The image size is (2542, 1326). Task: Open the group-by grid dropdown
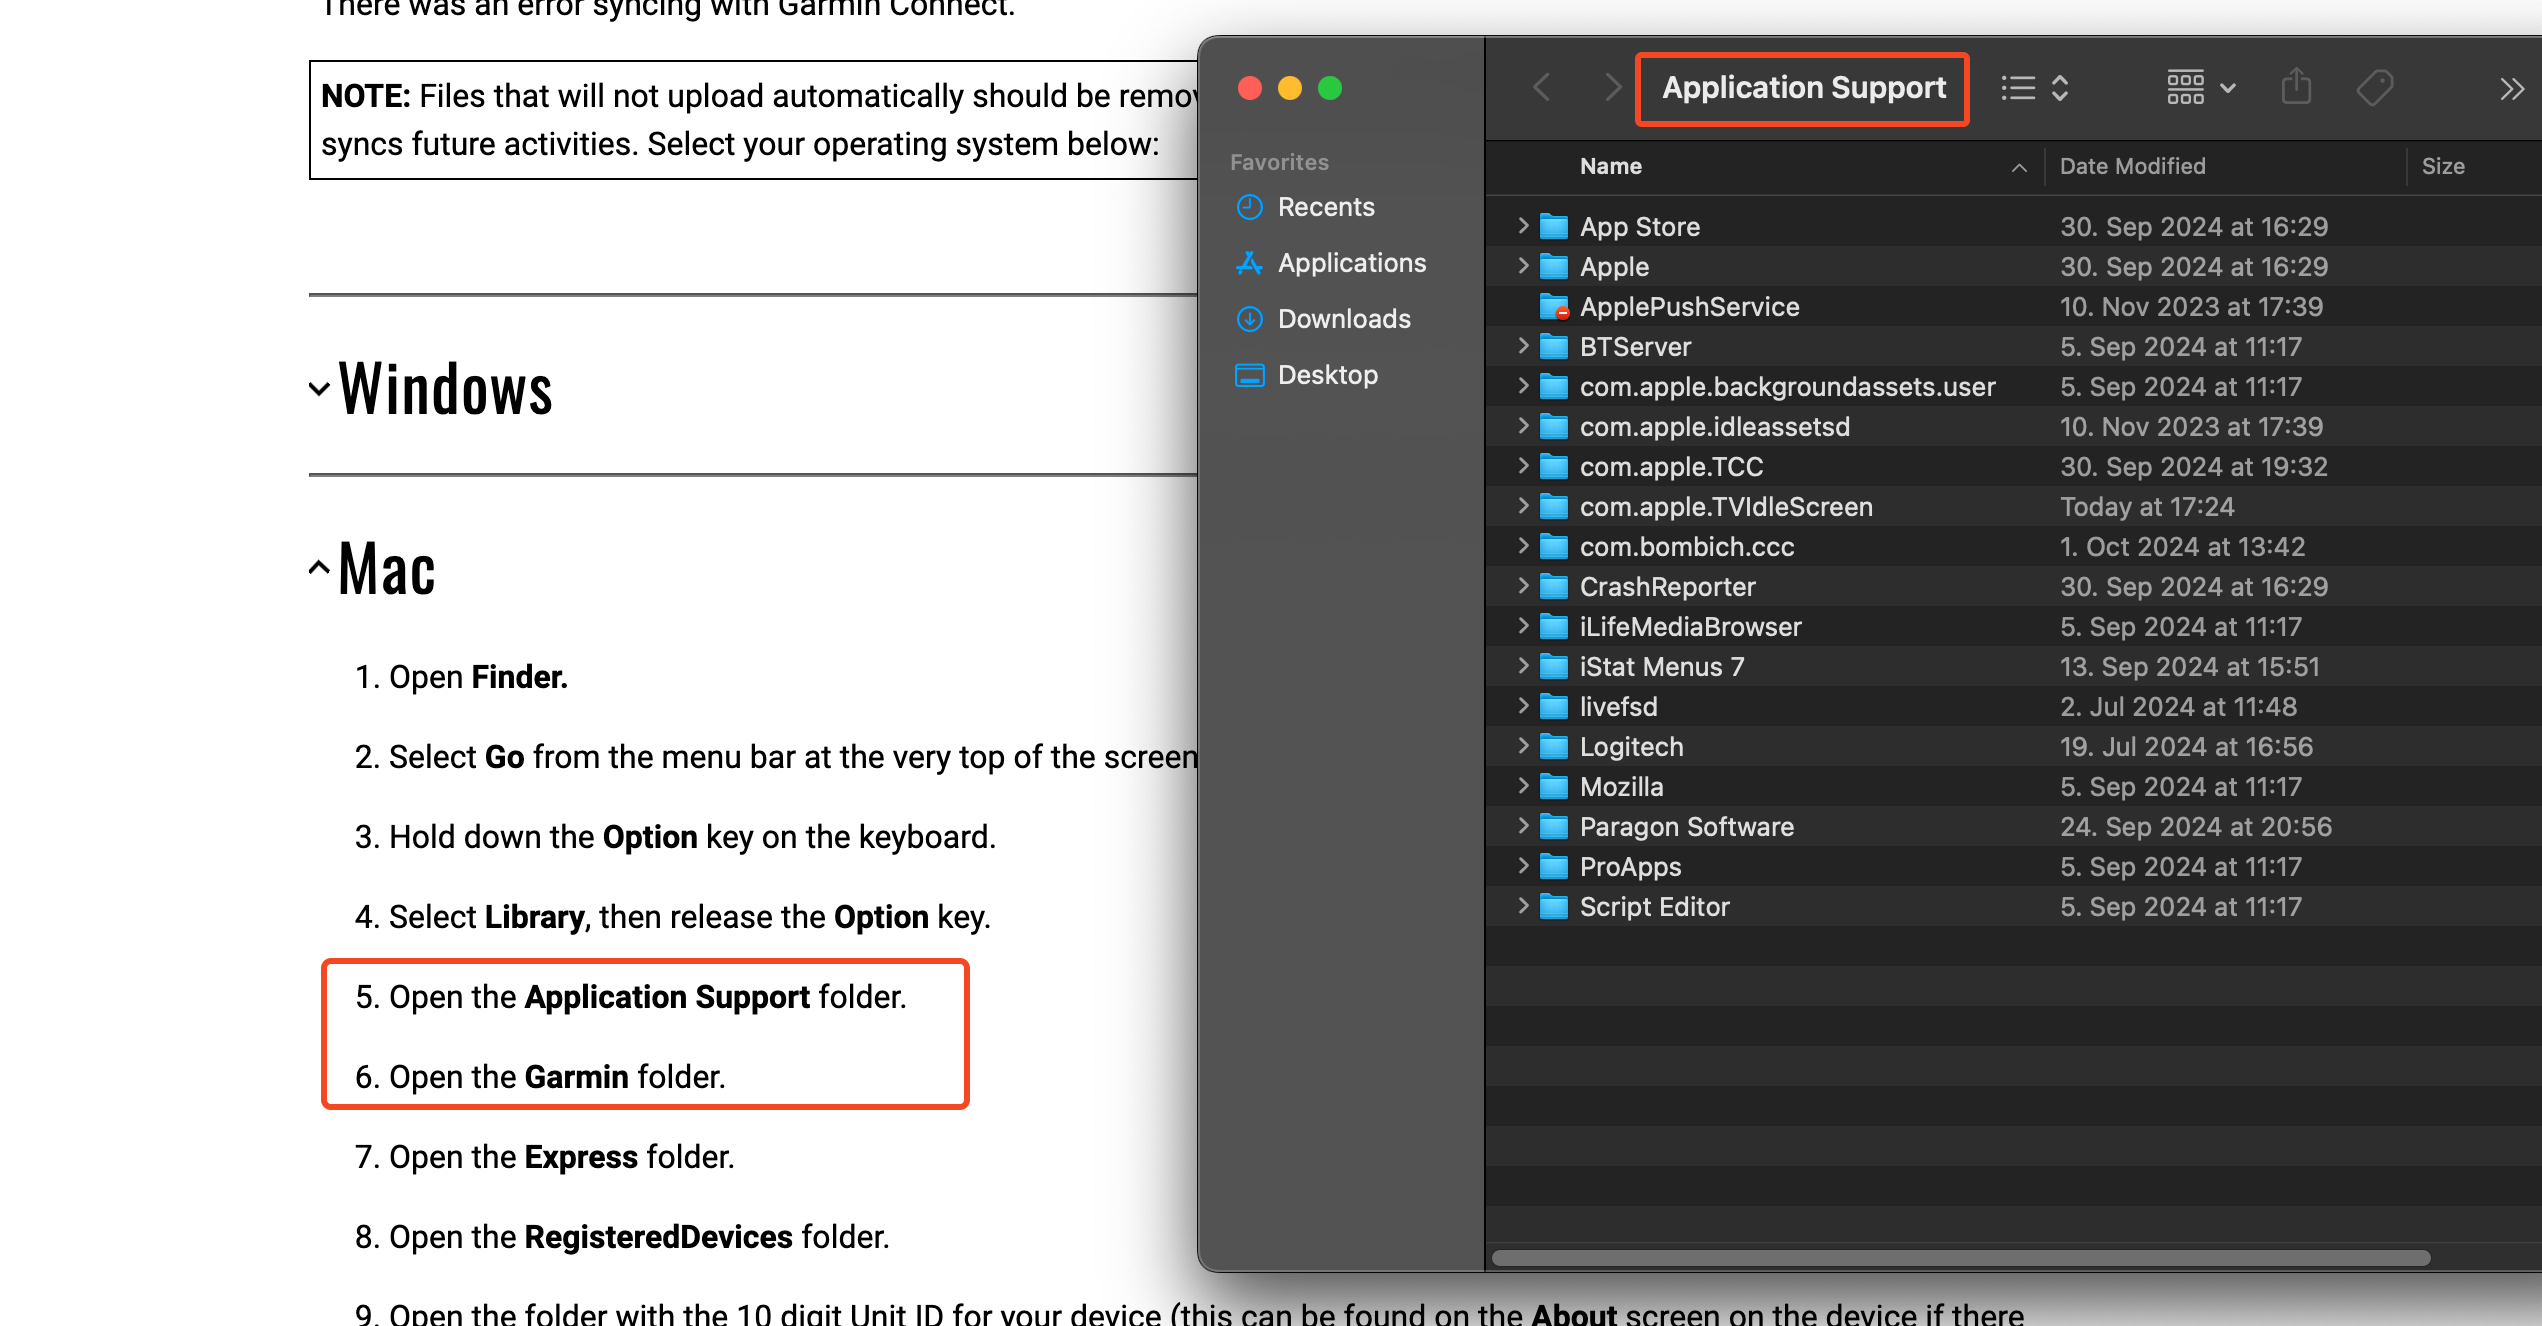tap(2200, 88)
